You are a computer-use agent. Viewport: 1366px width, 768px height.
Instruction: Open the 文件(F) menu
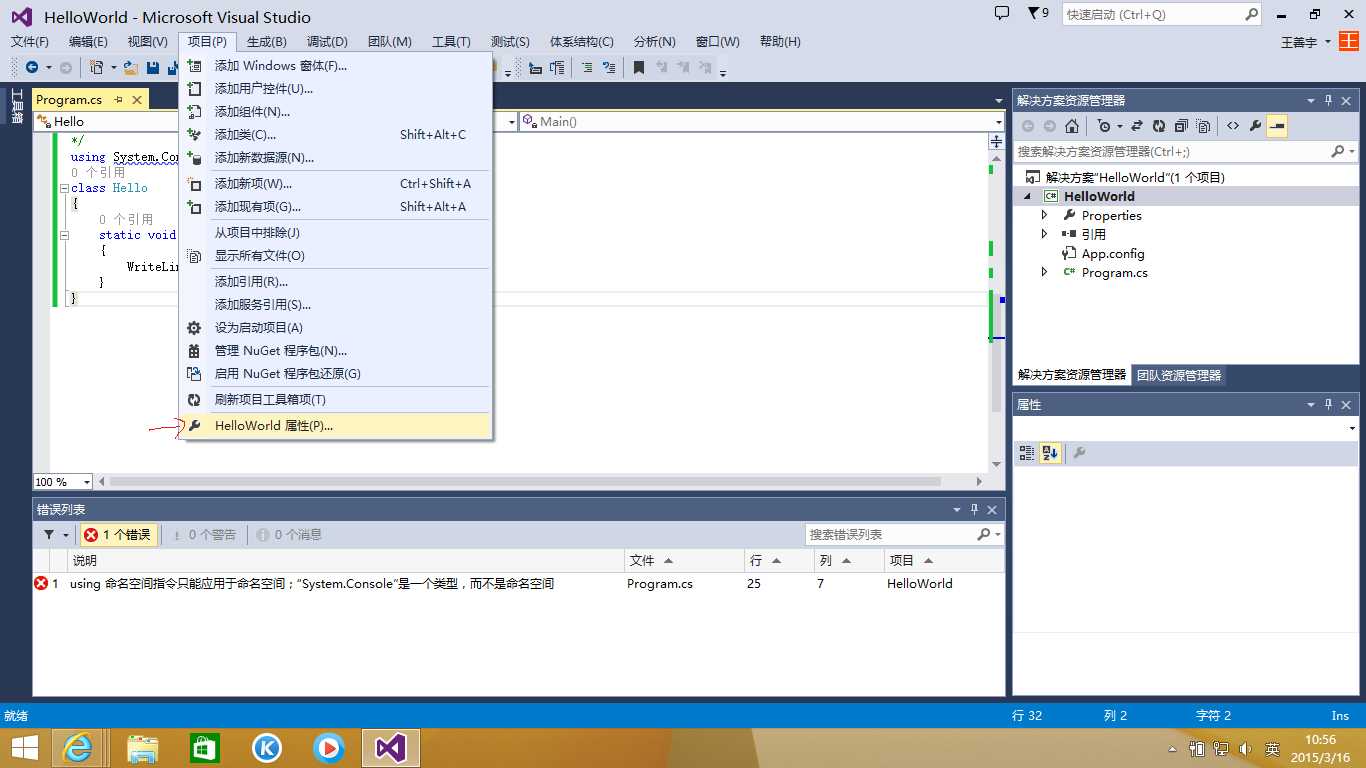[x=30, y=42]
